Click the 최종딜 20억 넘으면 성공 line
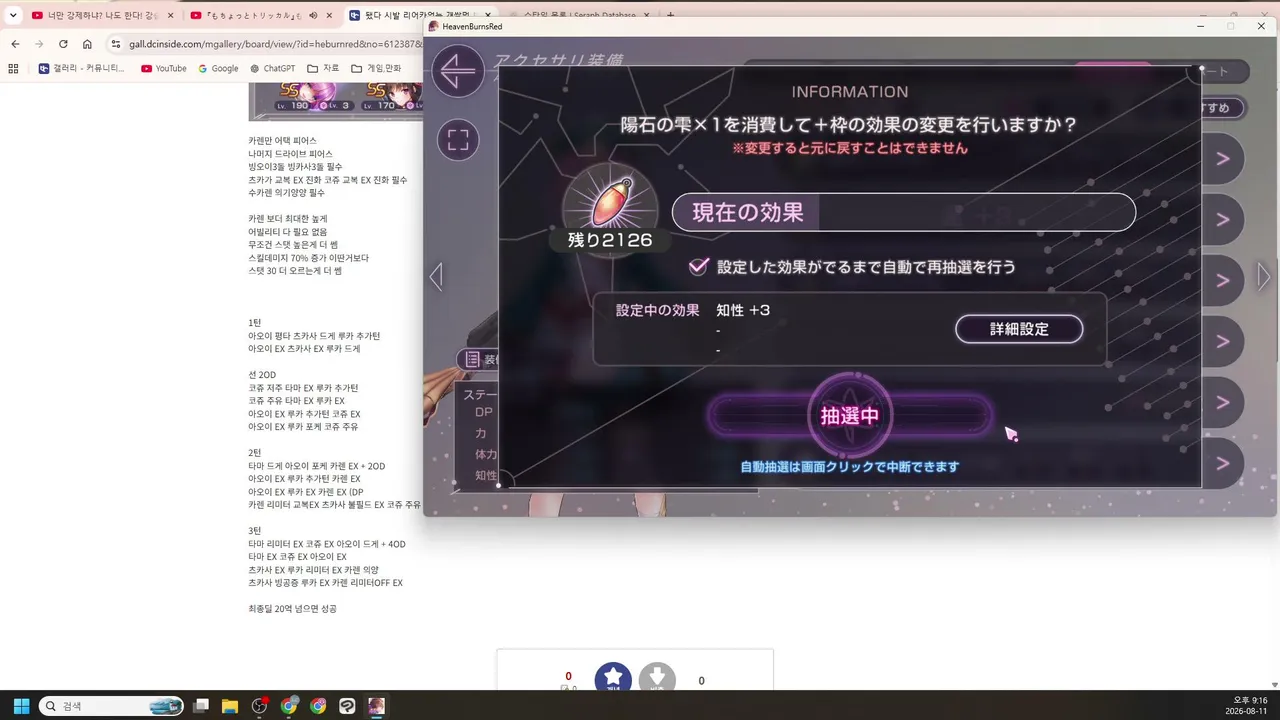This screenshot has height=720, width=1280. click(292, 609)
